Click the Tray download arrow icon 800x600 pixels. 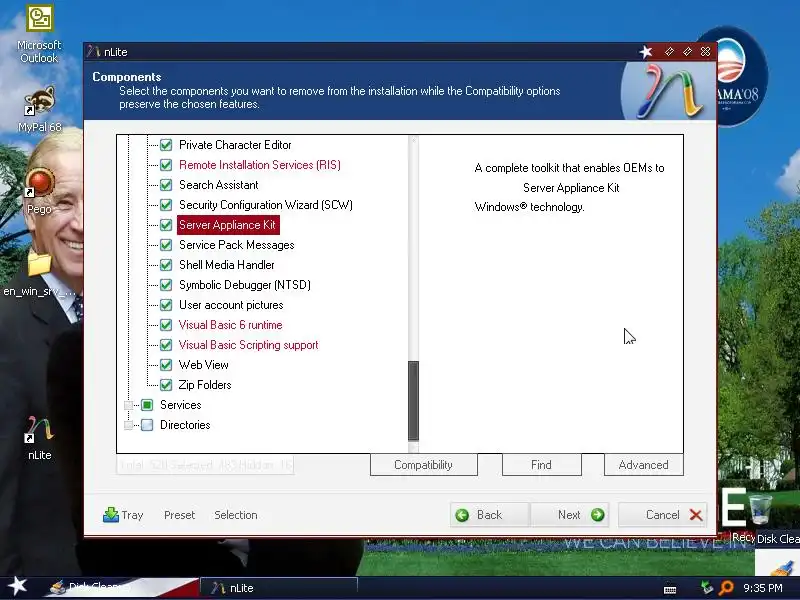pos(110,515)
